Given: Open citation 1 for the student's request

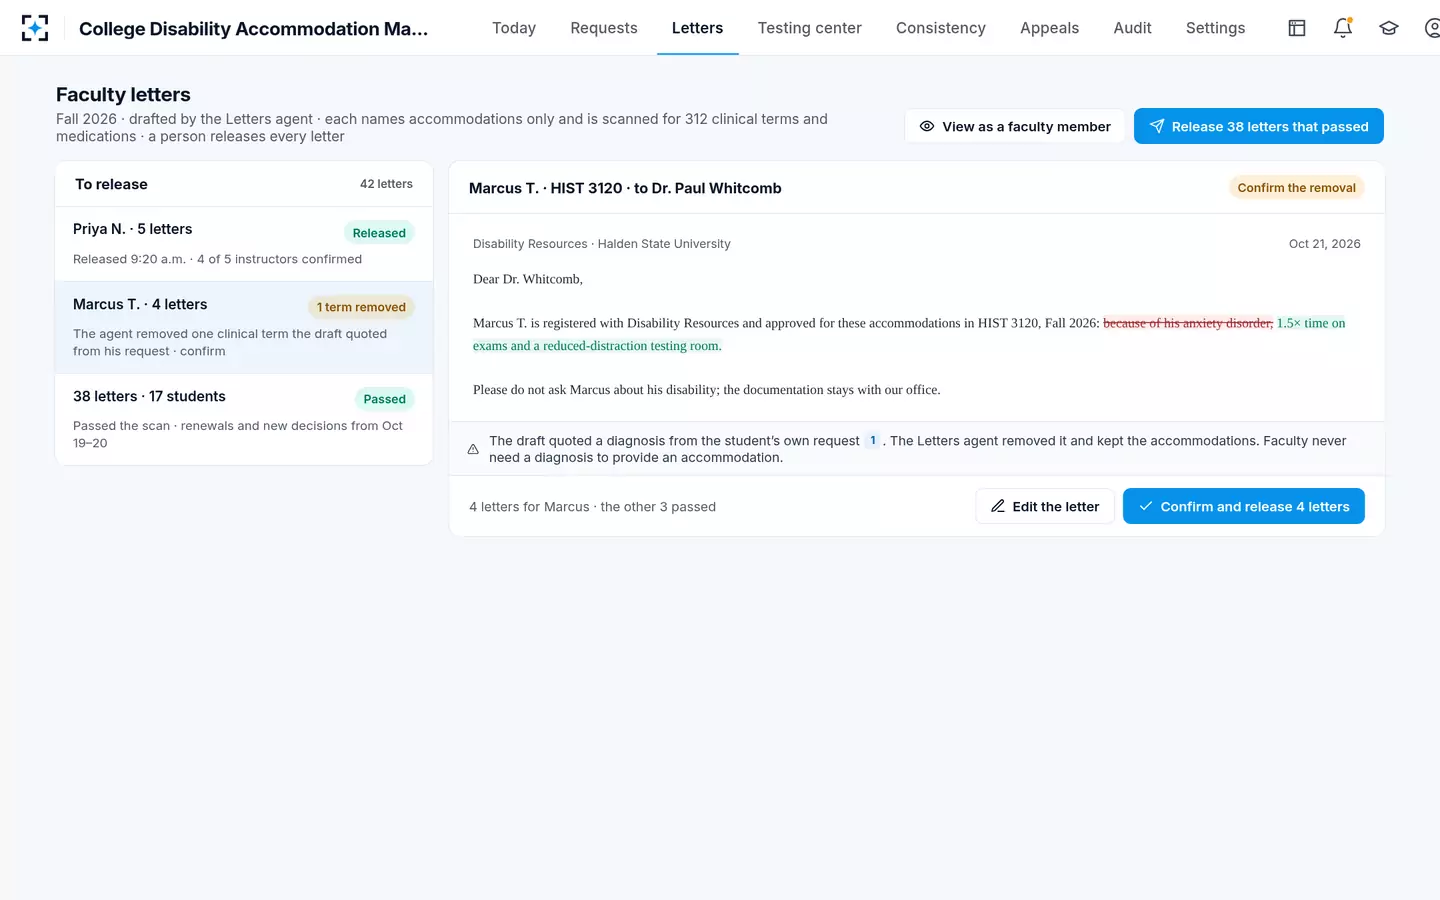Looking at the screenshot, I should pos(873,441).
